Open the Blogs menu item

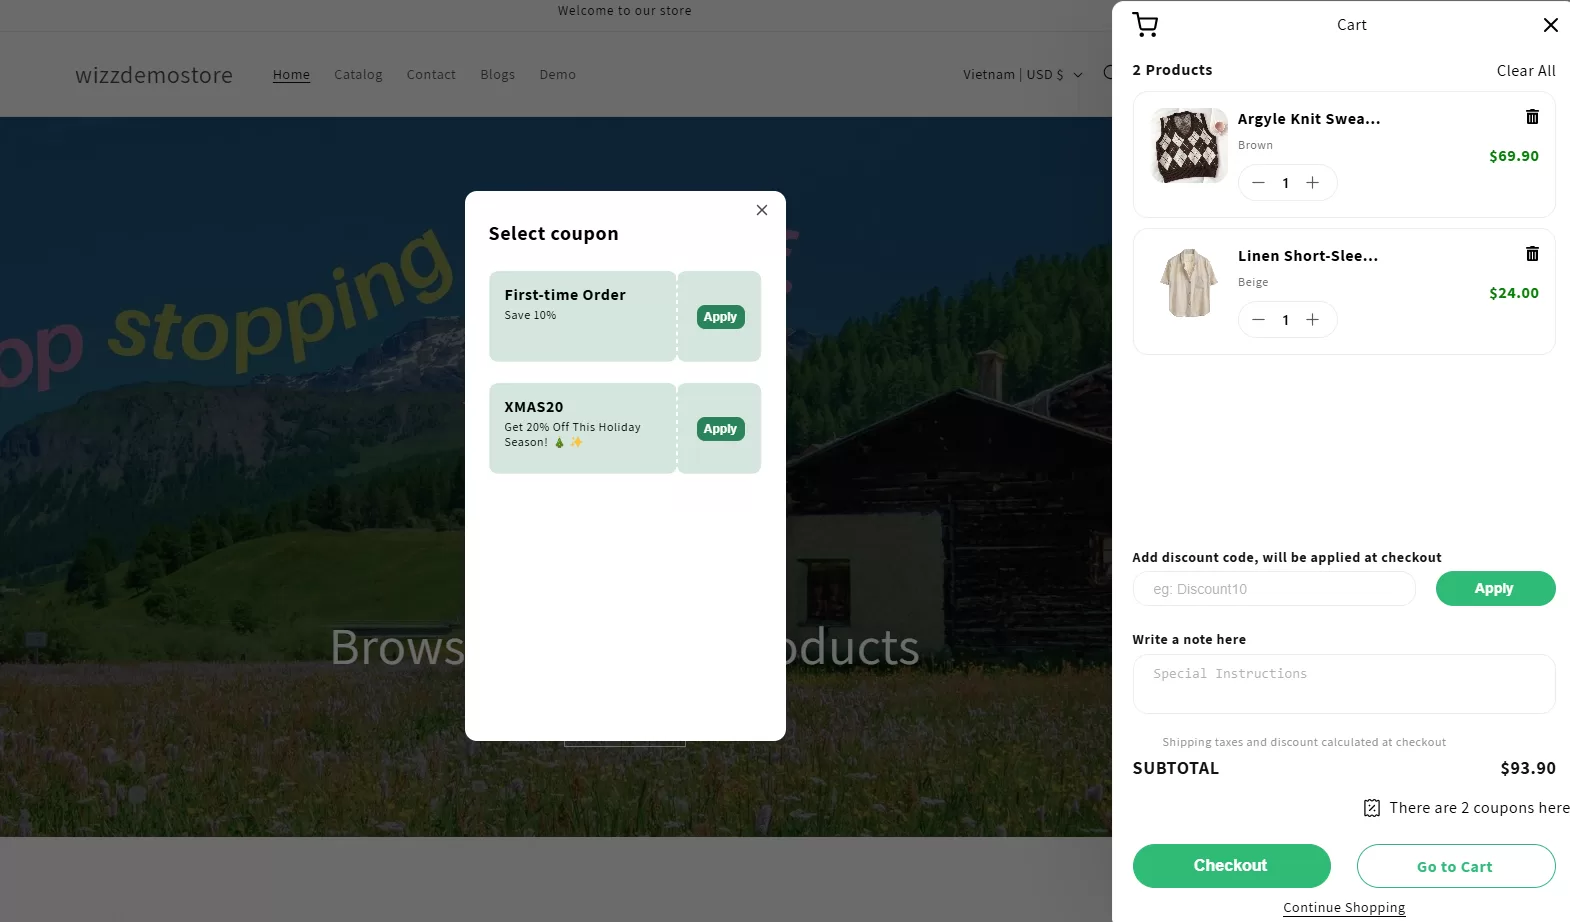(x=497, y=75)
